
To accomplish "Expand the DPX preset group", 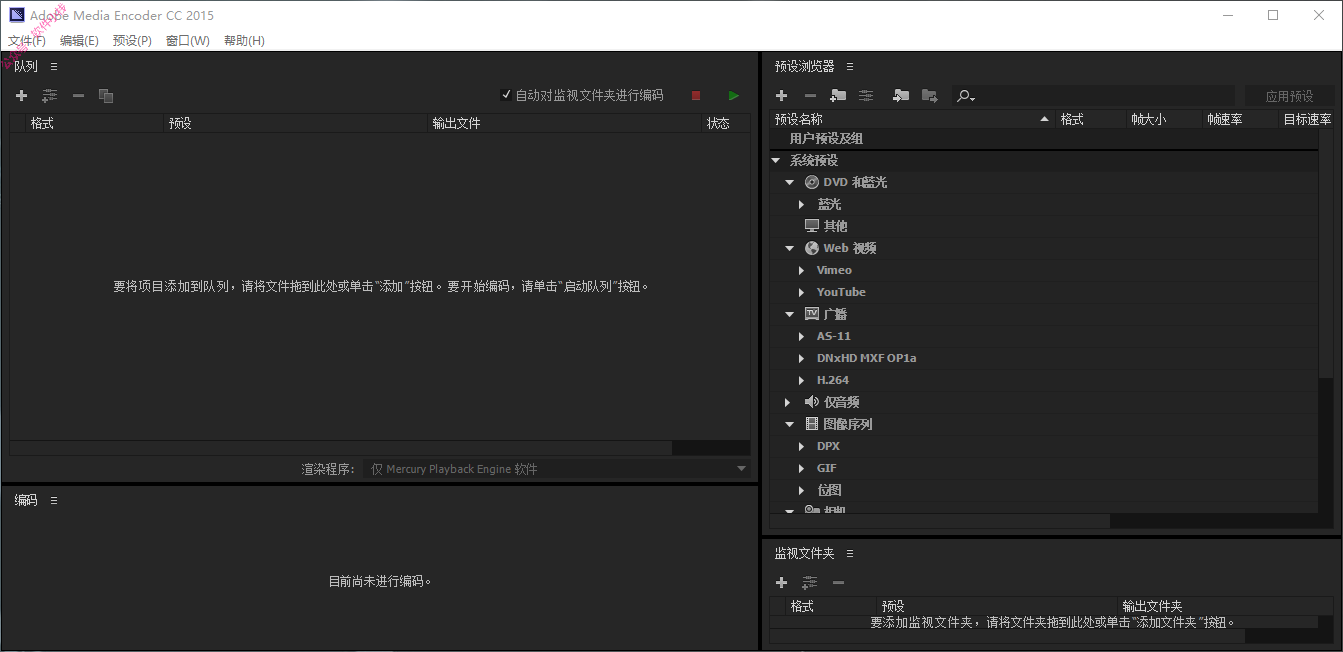I will 802,447.
